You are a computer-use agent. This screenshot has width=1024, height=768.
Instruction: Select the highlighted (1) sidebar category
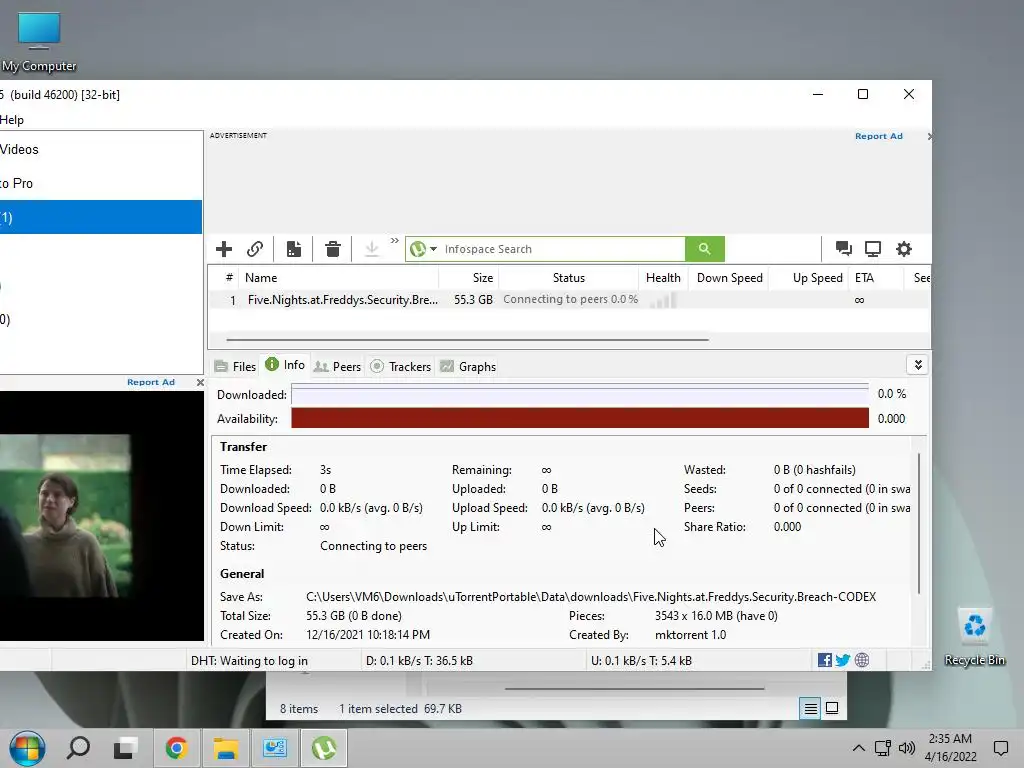(x=101, y=217)
